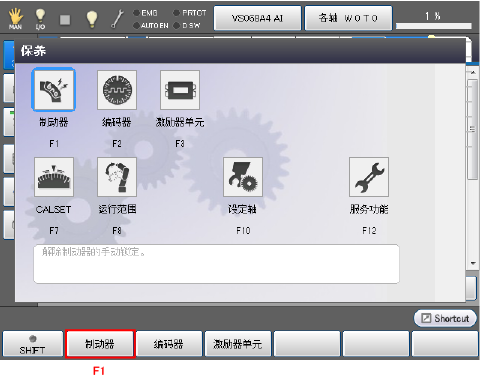Click the VS068A4 AI robot button

click(x=257, y=18)
